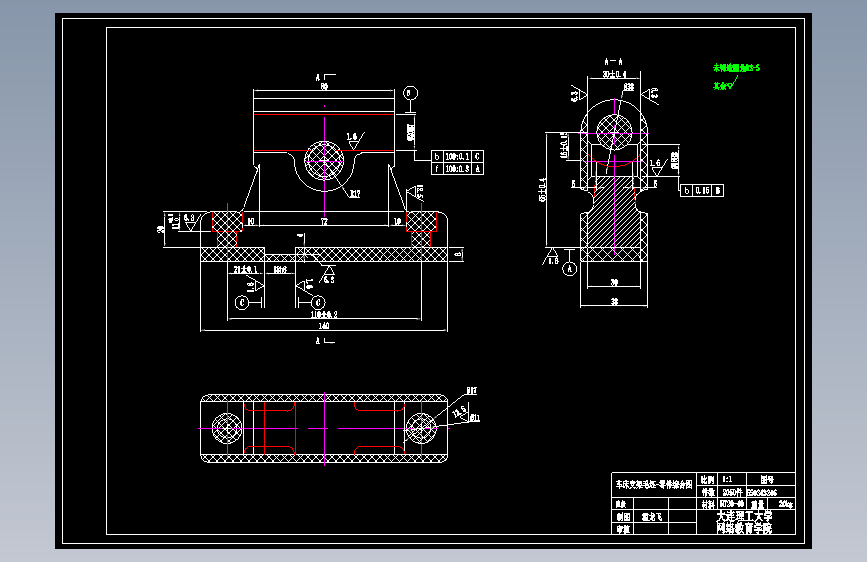Click the '2050件' quantity cell
The image size is (867, 562).
pos(731,492)
